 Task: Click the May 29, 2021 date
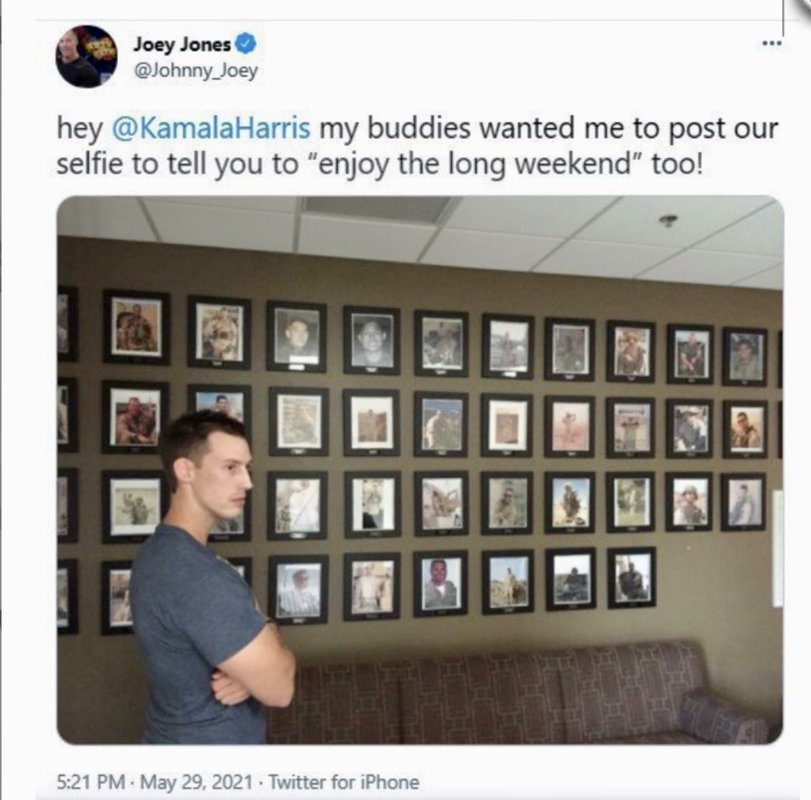pyautogui.click(x=196, y=781)
